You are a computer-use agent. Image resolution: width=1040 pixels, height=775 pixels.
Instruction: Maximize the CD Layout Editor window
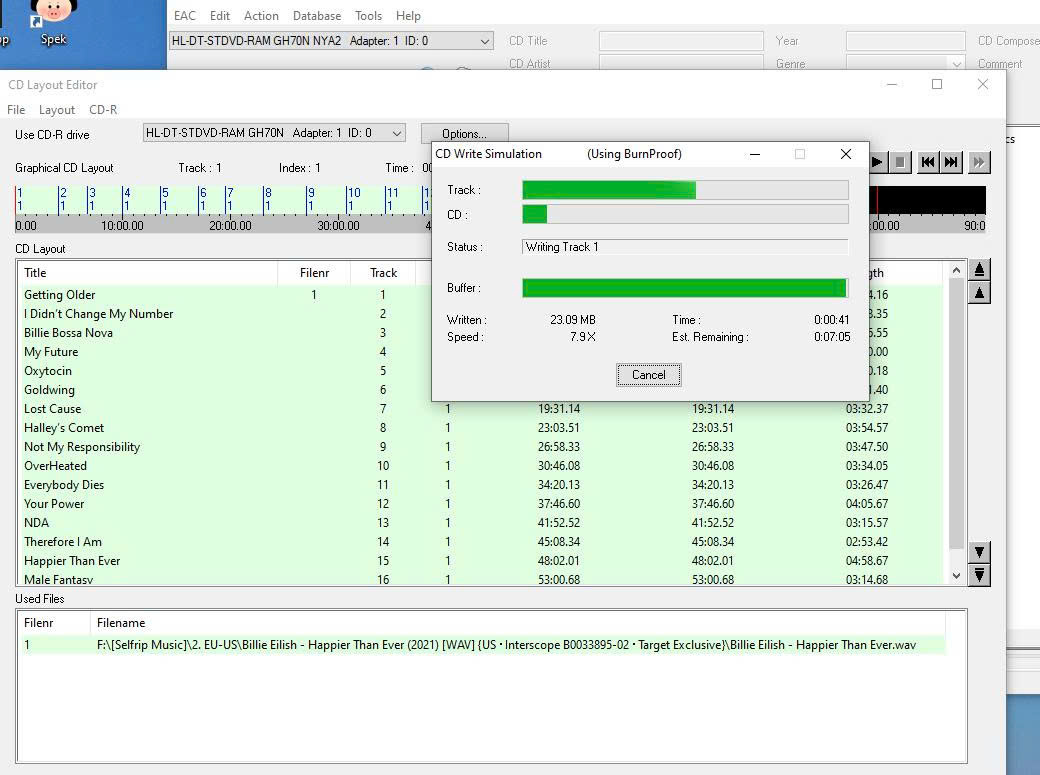tap(937, 84)
